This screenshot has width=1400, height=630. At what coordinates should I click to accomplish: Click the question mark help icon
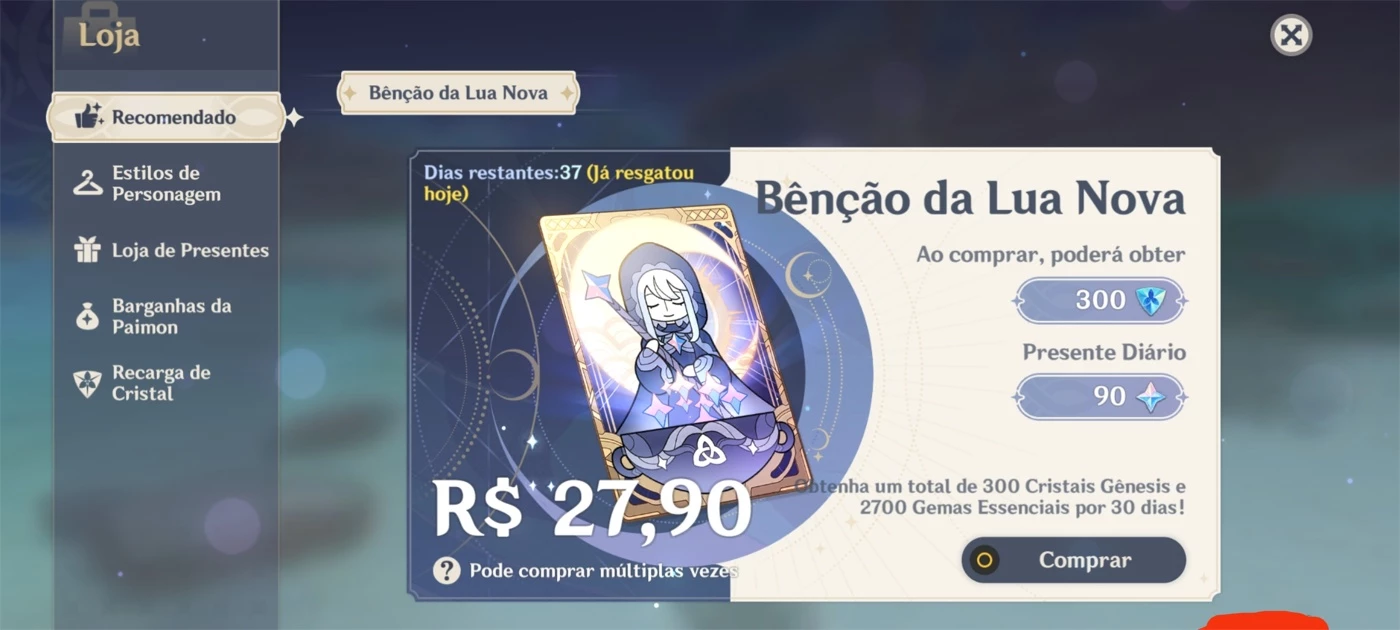pos(447,570)
